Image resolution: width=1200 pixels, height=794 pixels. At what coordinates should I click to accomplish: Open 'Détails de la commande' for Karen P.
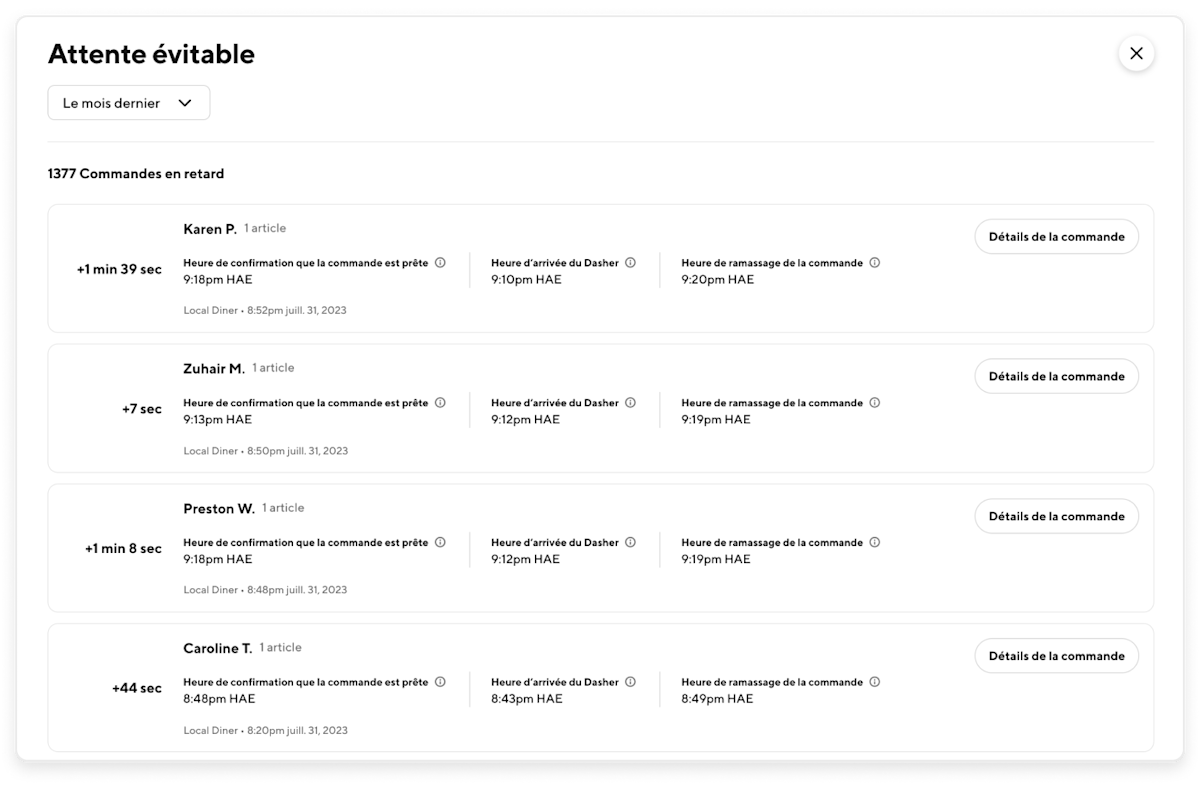coord(1056,237)
